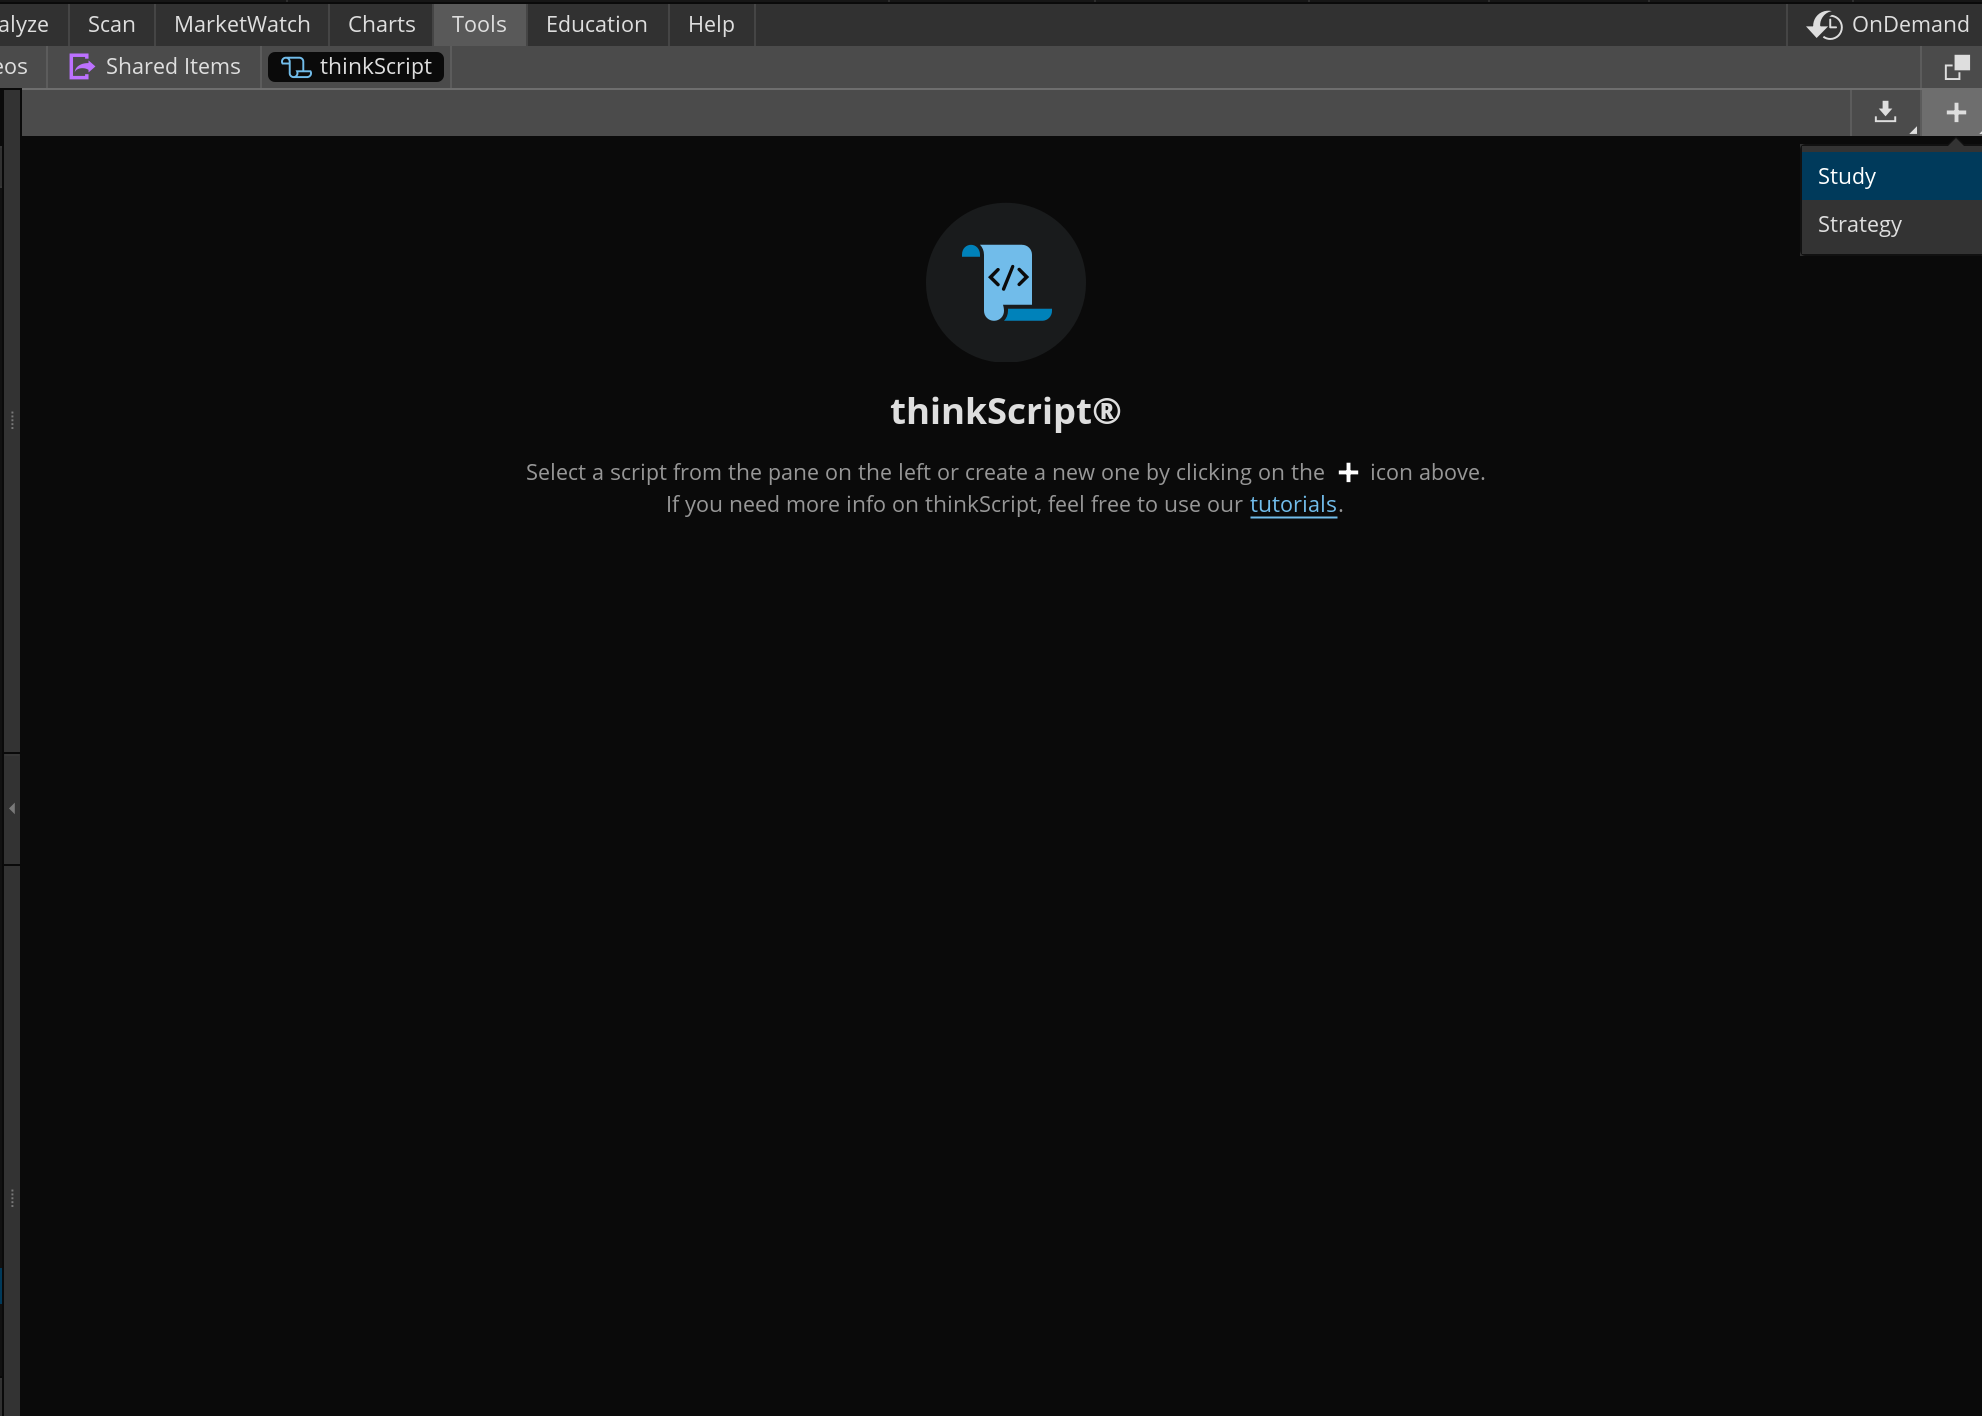This screenshot has width=1982, height=1416.
Task: Click the plus create new script icon
Action: [x=1955, y=113]
